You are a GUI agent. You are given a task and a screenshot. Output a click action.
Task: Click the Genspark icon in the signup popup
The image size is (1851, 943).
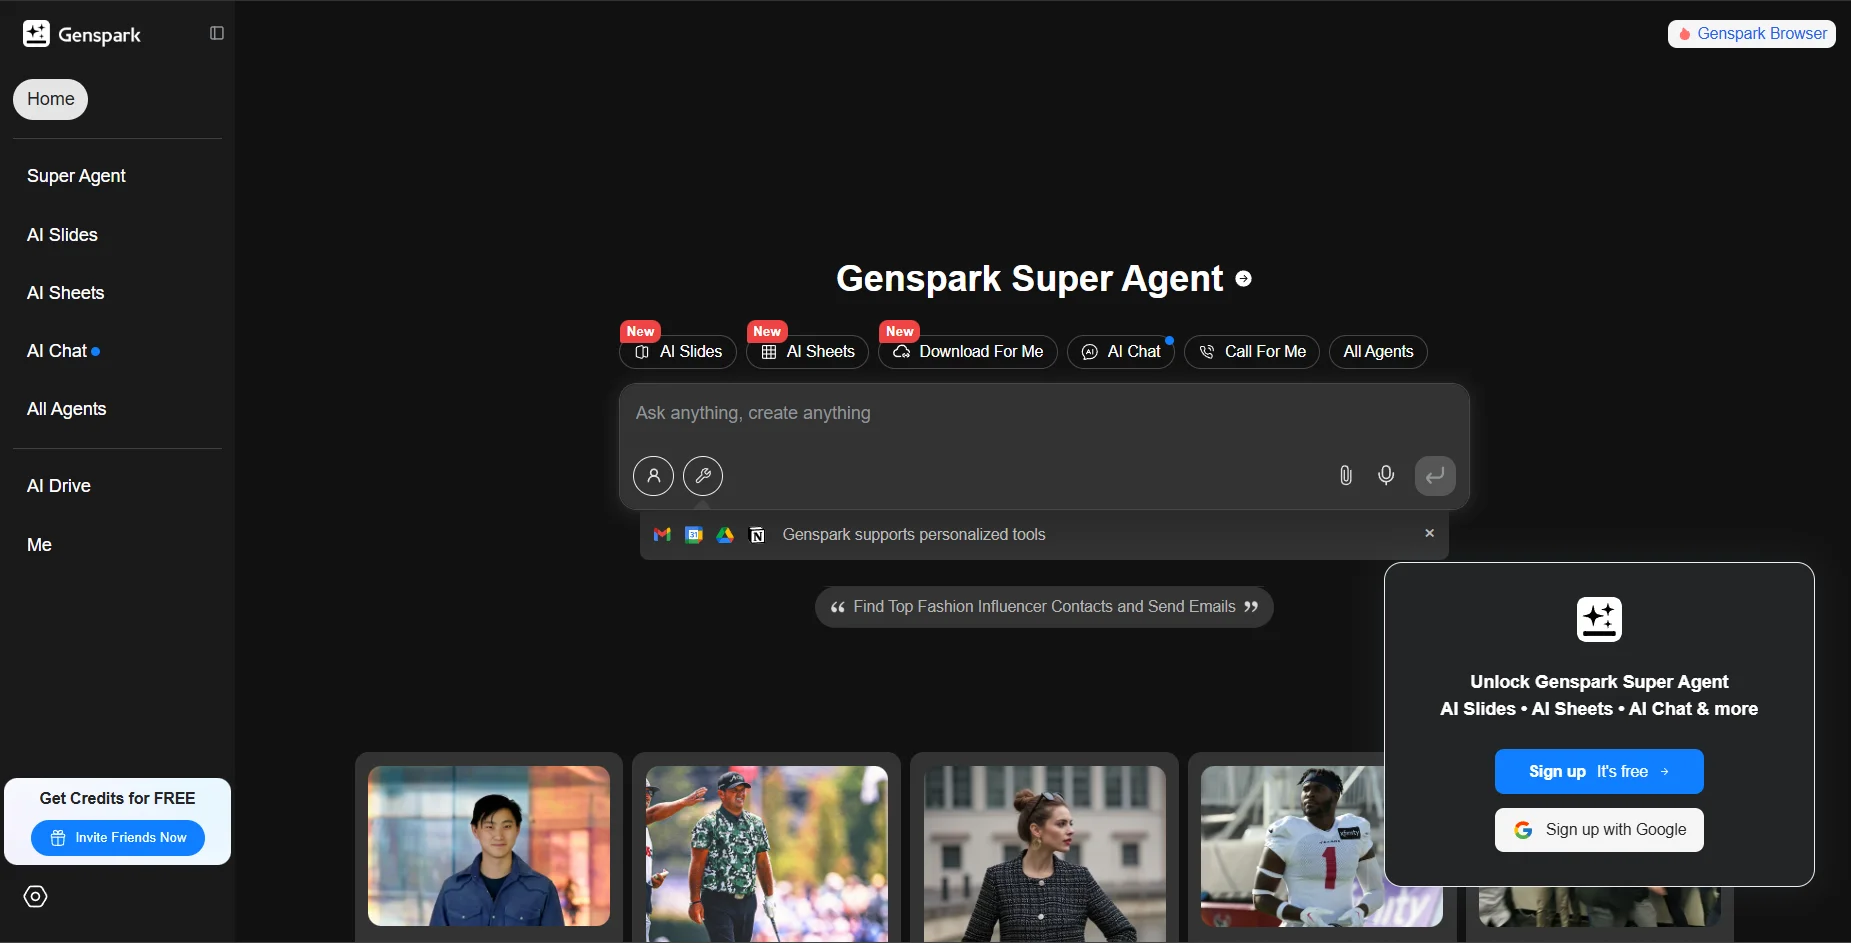1599,619
